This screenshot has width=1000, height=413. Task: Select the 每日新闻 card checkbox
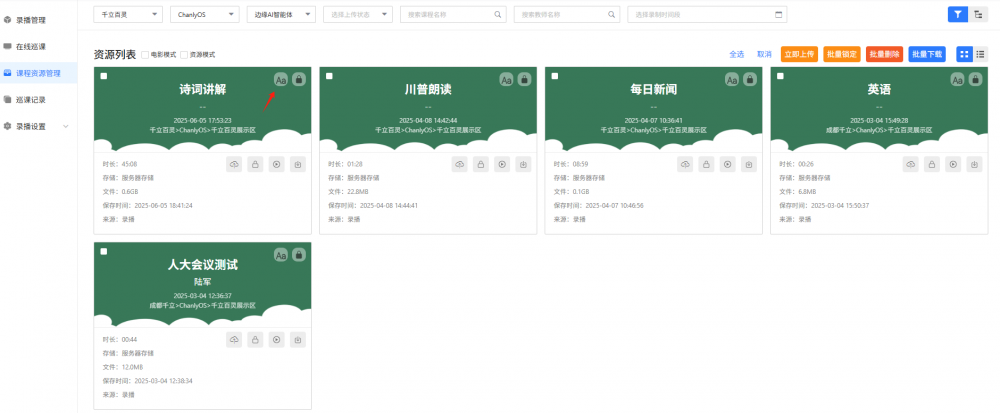tap(555, 77)
